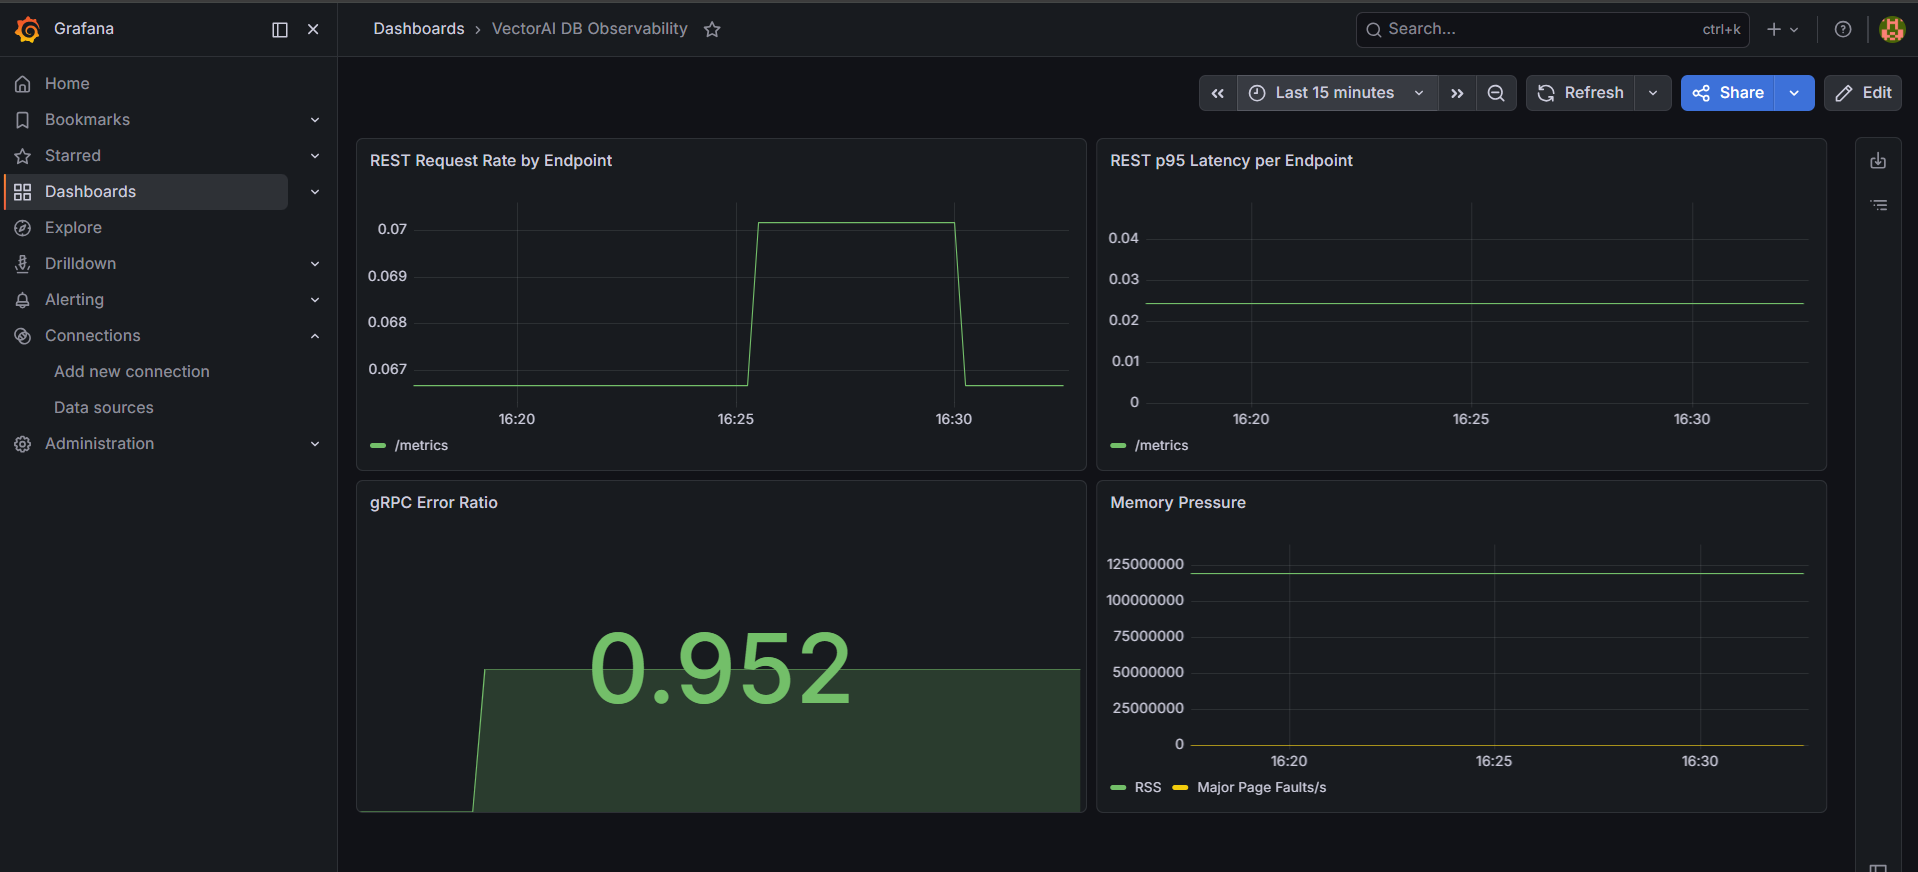Expand the Drilldown section chevron
This screenshot has height=872, width=1918.
coord(315,264)
